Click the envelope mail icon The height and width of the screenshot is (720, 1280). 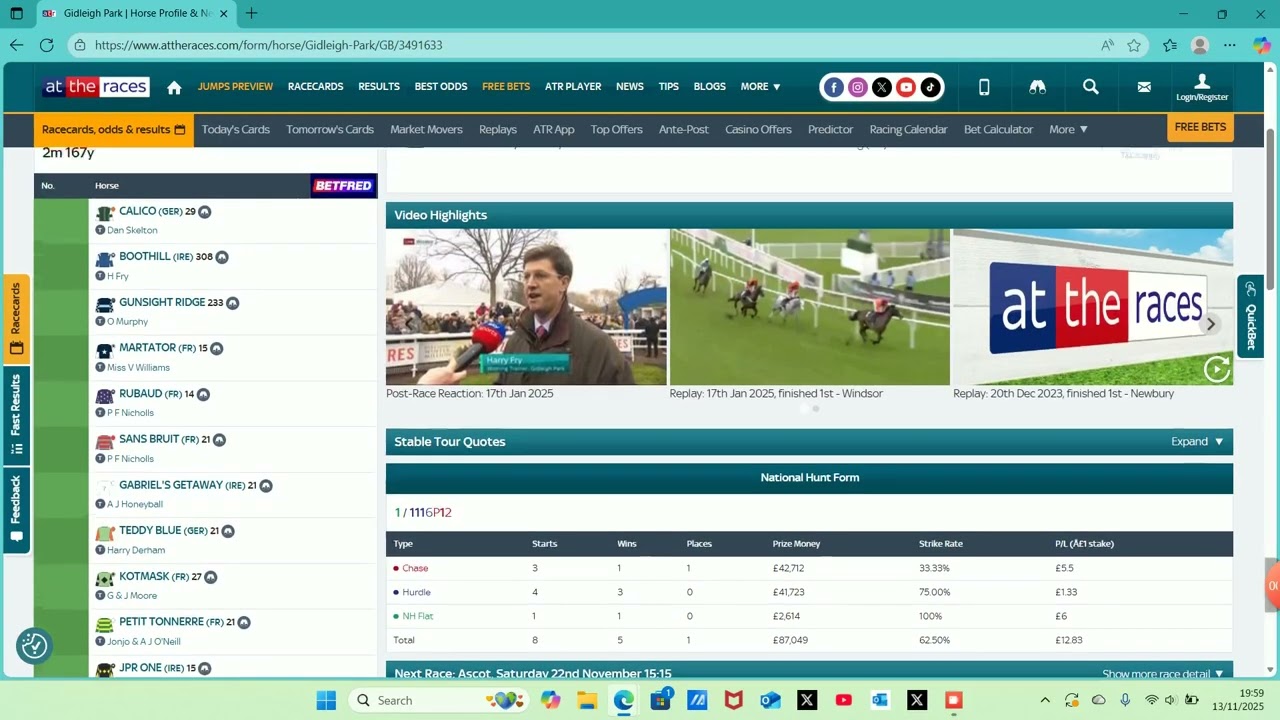click(x=1144, y=87)
